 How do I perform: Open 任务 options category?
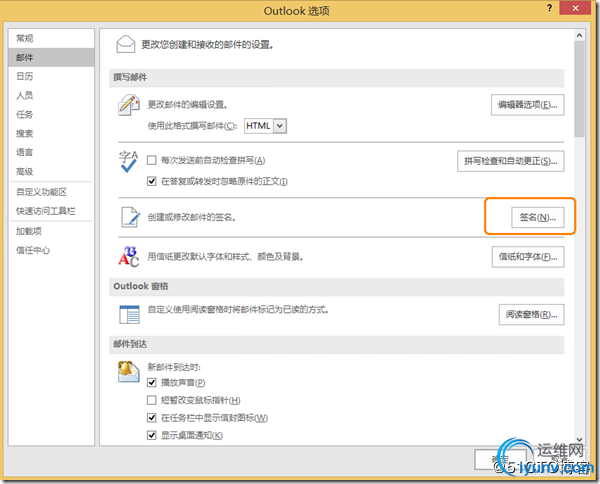point(51,114)
